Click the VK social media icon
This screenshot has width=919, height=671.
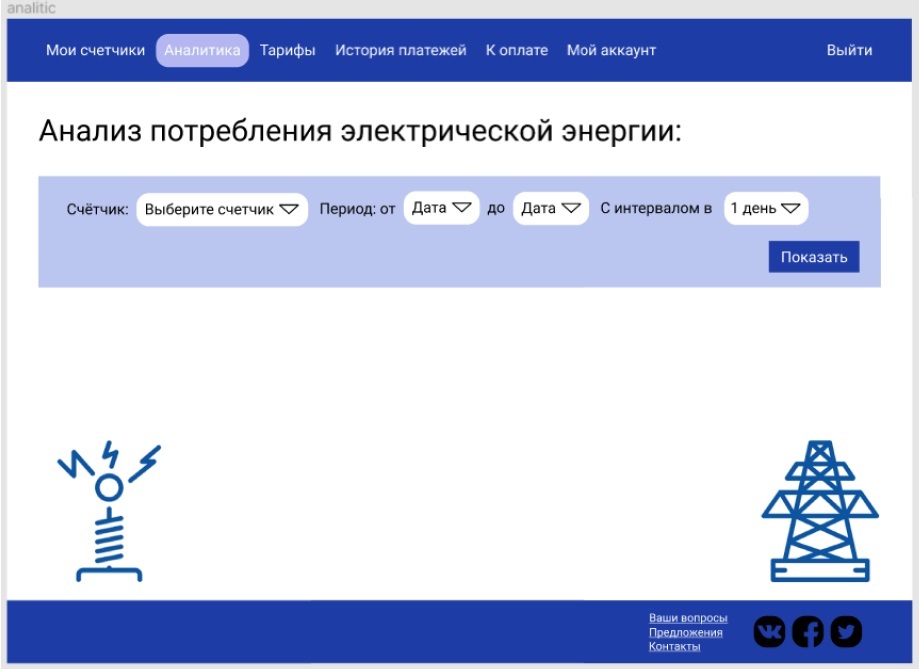(769, 632)
